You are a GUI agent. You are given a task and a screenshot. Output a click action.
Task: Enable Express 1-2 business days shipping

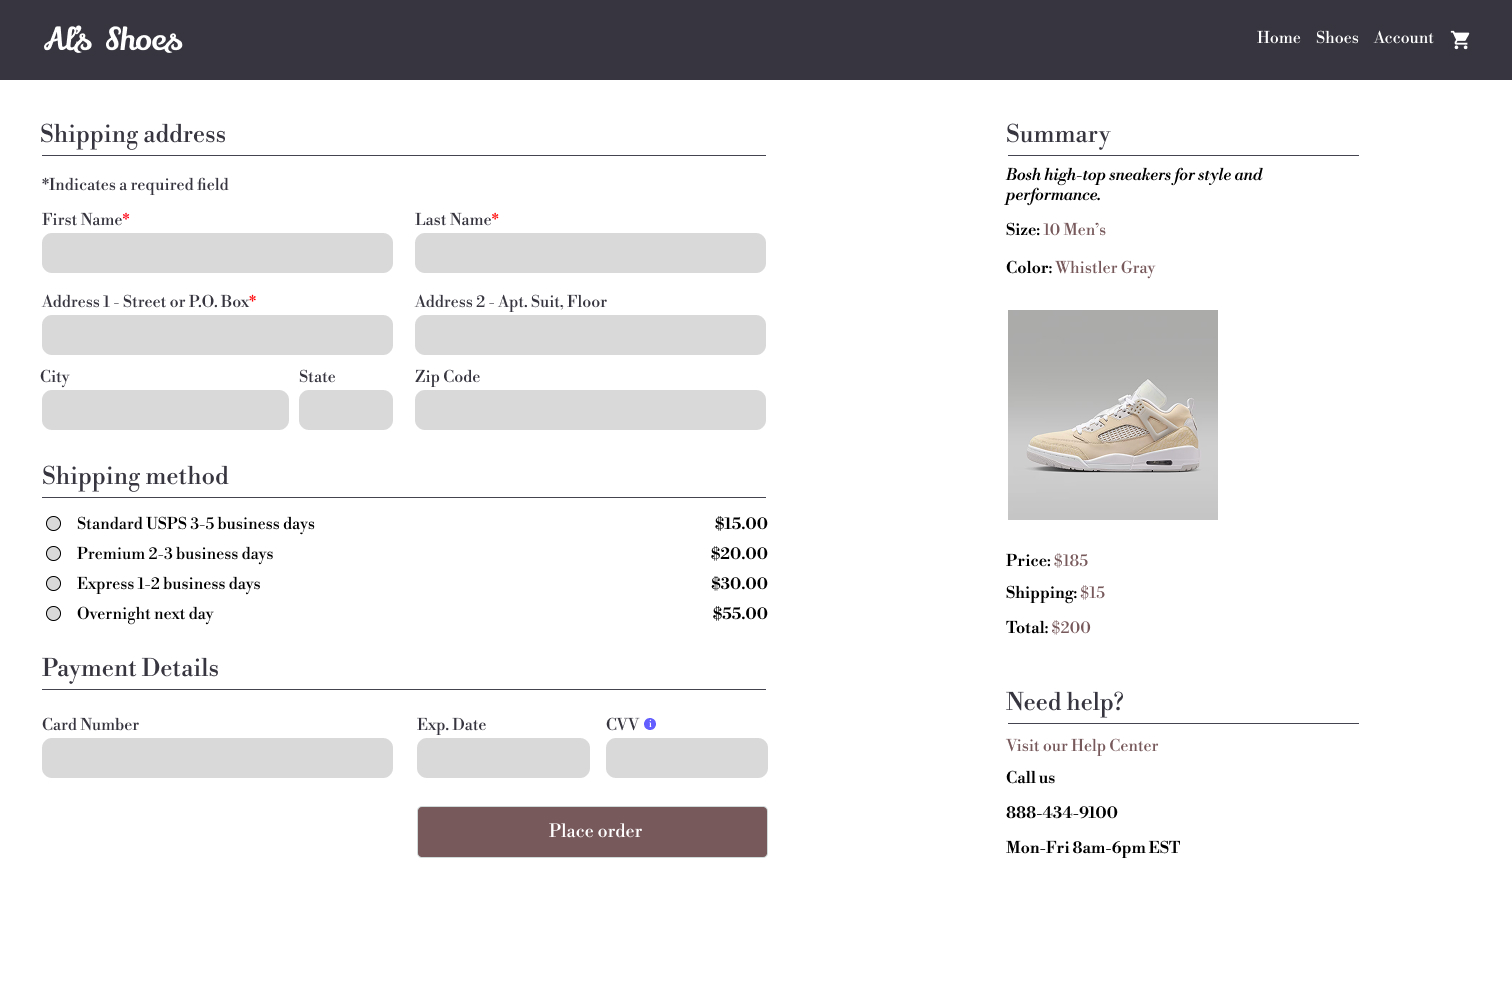click(x=53, y=583)
